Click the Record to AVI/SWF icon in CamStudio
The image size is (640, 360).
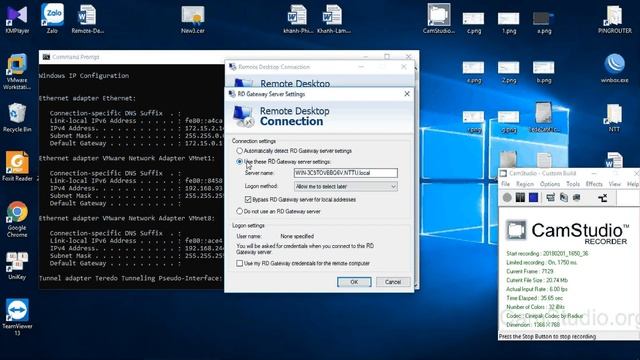[564, 198]
